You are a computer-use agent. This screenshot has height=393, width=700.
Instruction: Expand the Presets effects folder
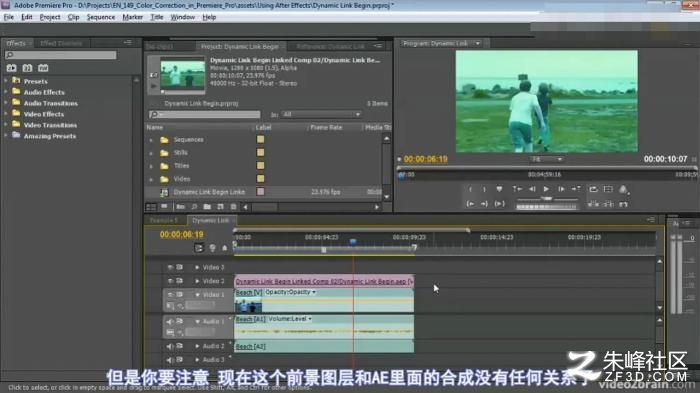point(6,81)
